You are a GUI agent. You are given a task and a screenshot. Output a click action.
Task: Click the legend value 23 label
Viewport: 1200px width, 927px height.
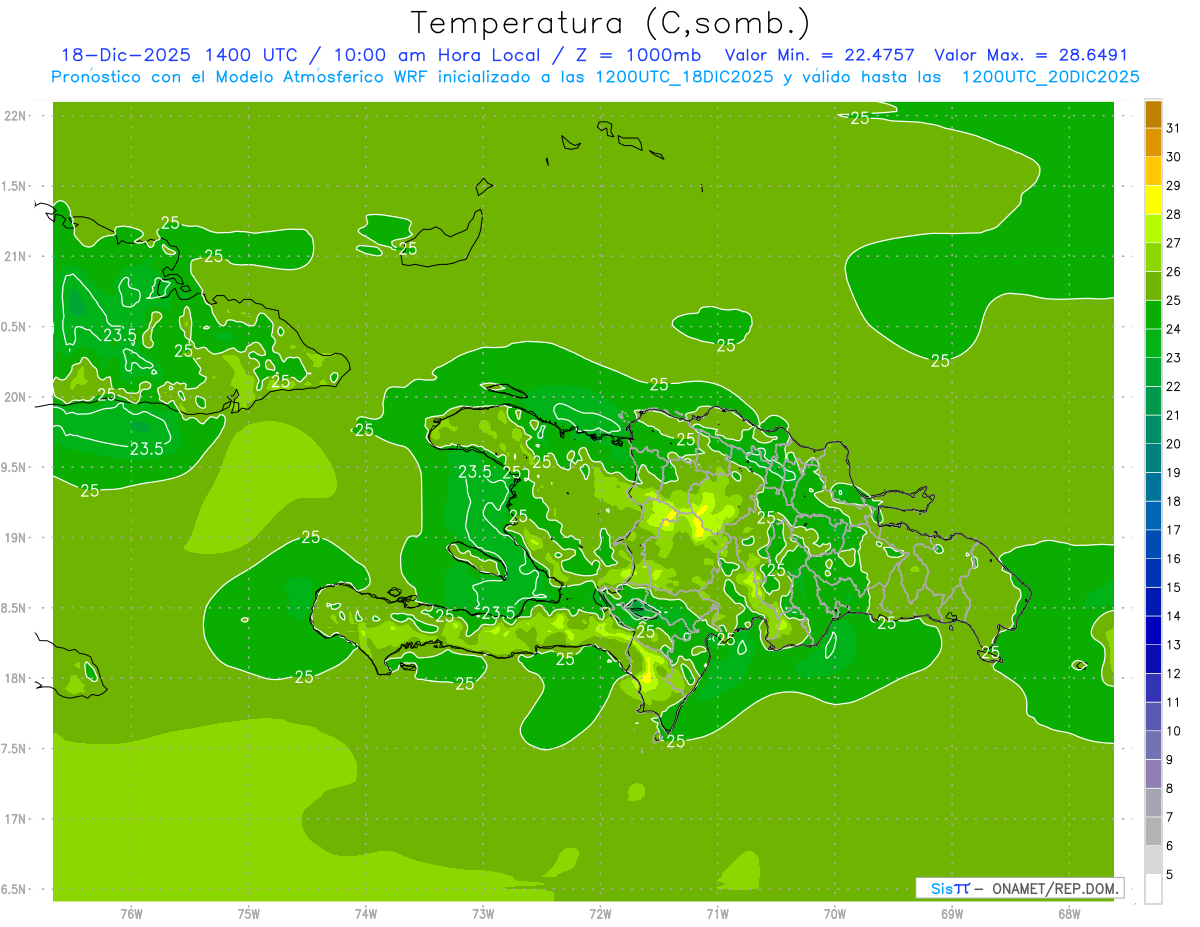(x=1174, y=358)
